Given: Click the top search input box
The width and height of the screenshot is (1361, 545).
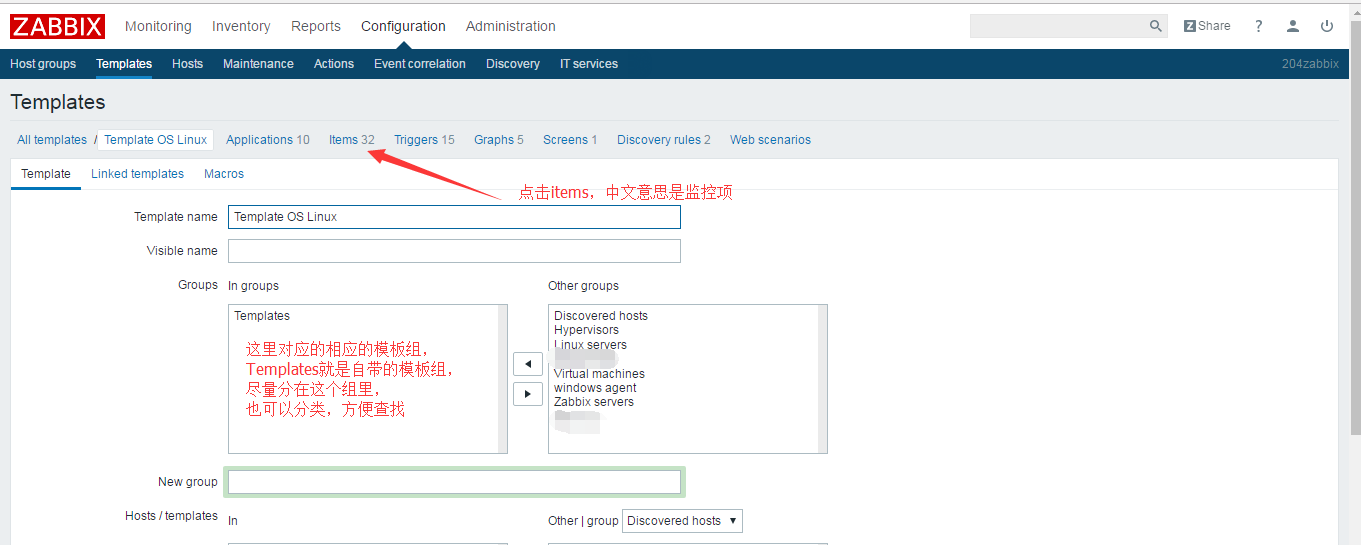Looking at the screenshot, I should tap(1058, 26).
